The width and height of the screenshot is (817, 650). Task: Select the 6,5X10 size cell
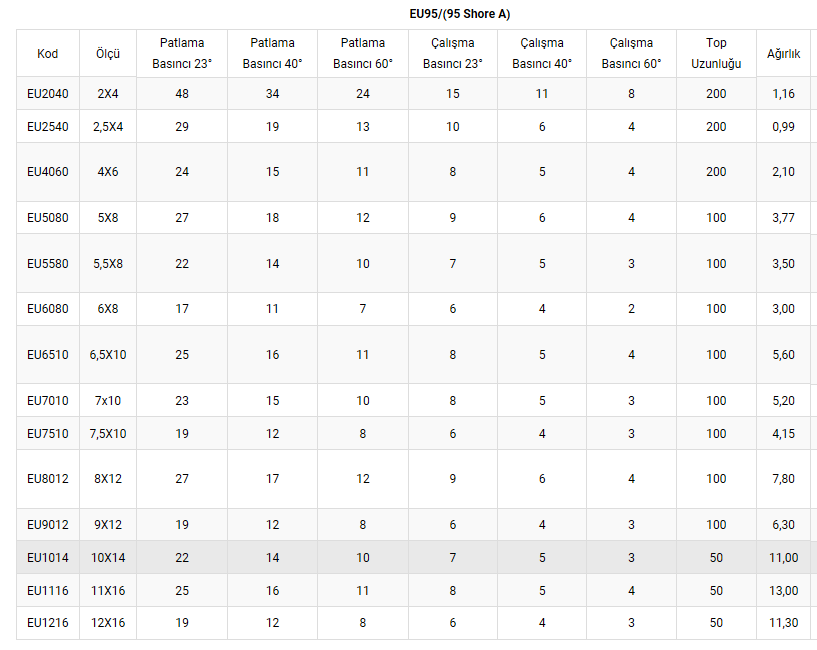(x=108, y=355)
